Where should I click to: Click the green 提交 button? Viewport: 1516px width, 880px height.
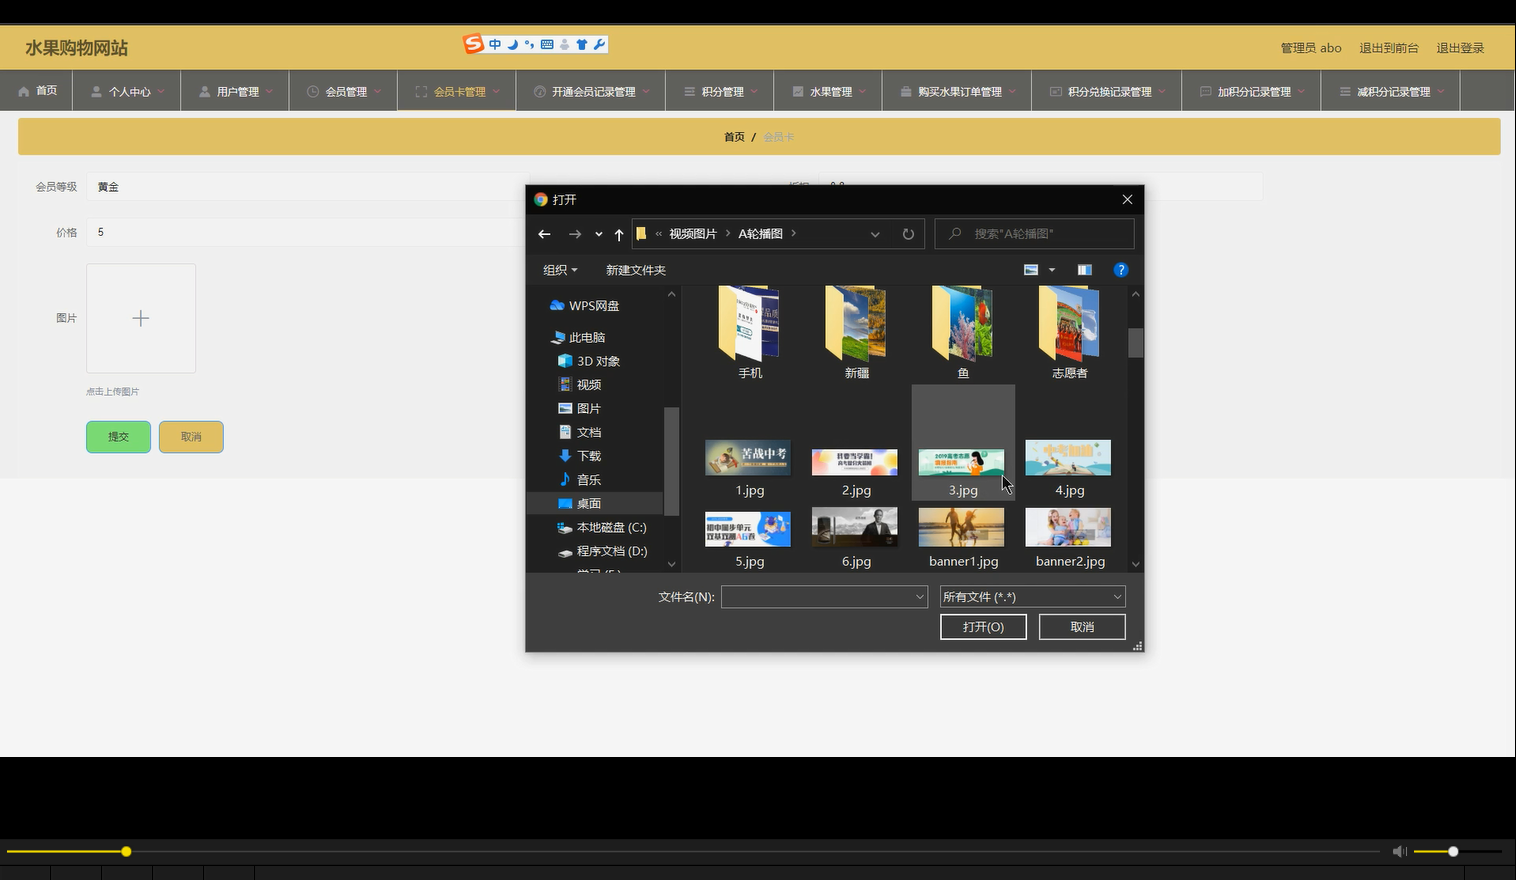click(x=118, y=437)
